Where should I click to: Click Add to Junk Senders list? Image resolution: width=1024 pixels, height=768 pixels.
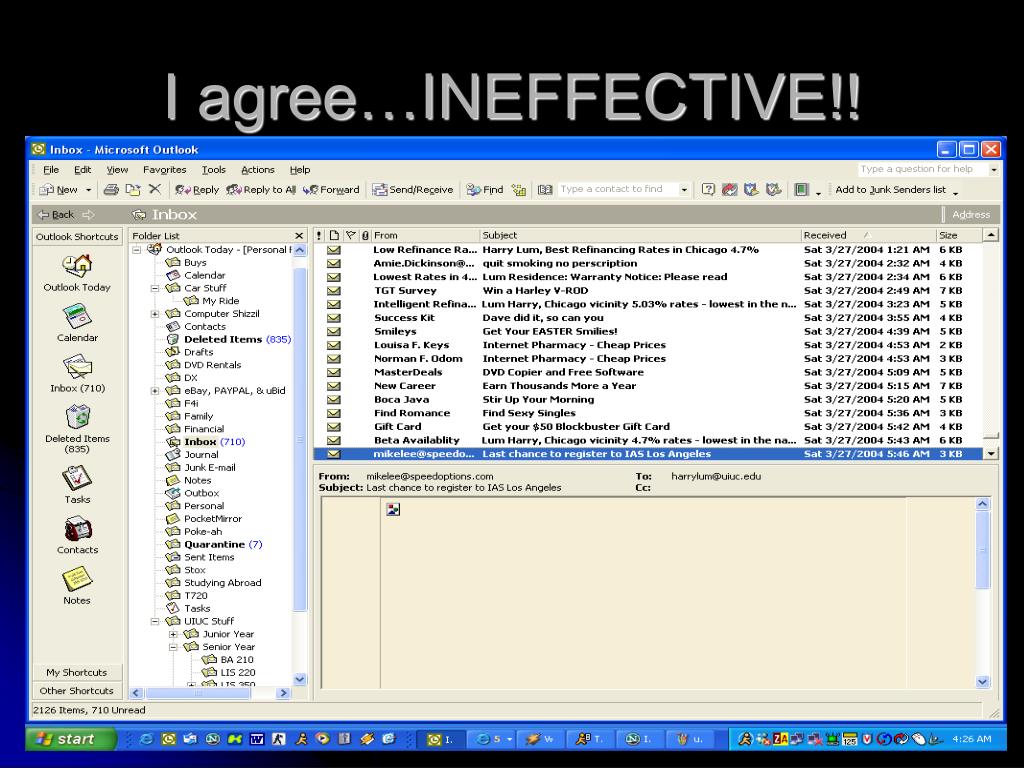pyautogui.click(x=891, y=189)
